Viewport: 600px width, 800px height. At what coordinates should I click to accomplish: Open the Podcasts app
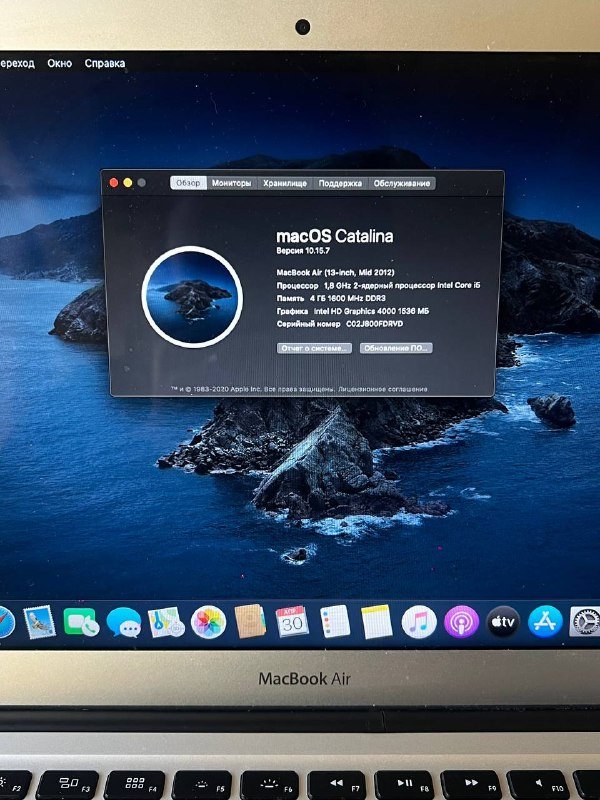461,622
